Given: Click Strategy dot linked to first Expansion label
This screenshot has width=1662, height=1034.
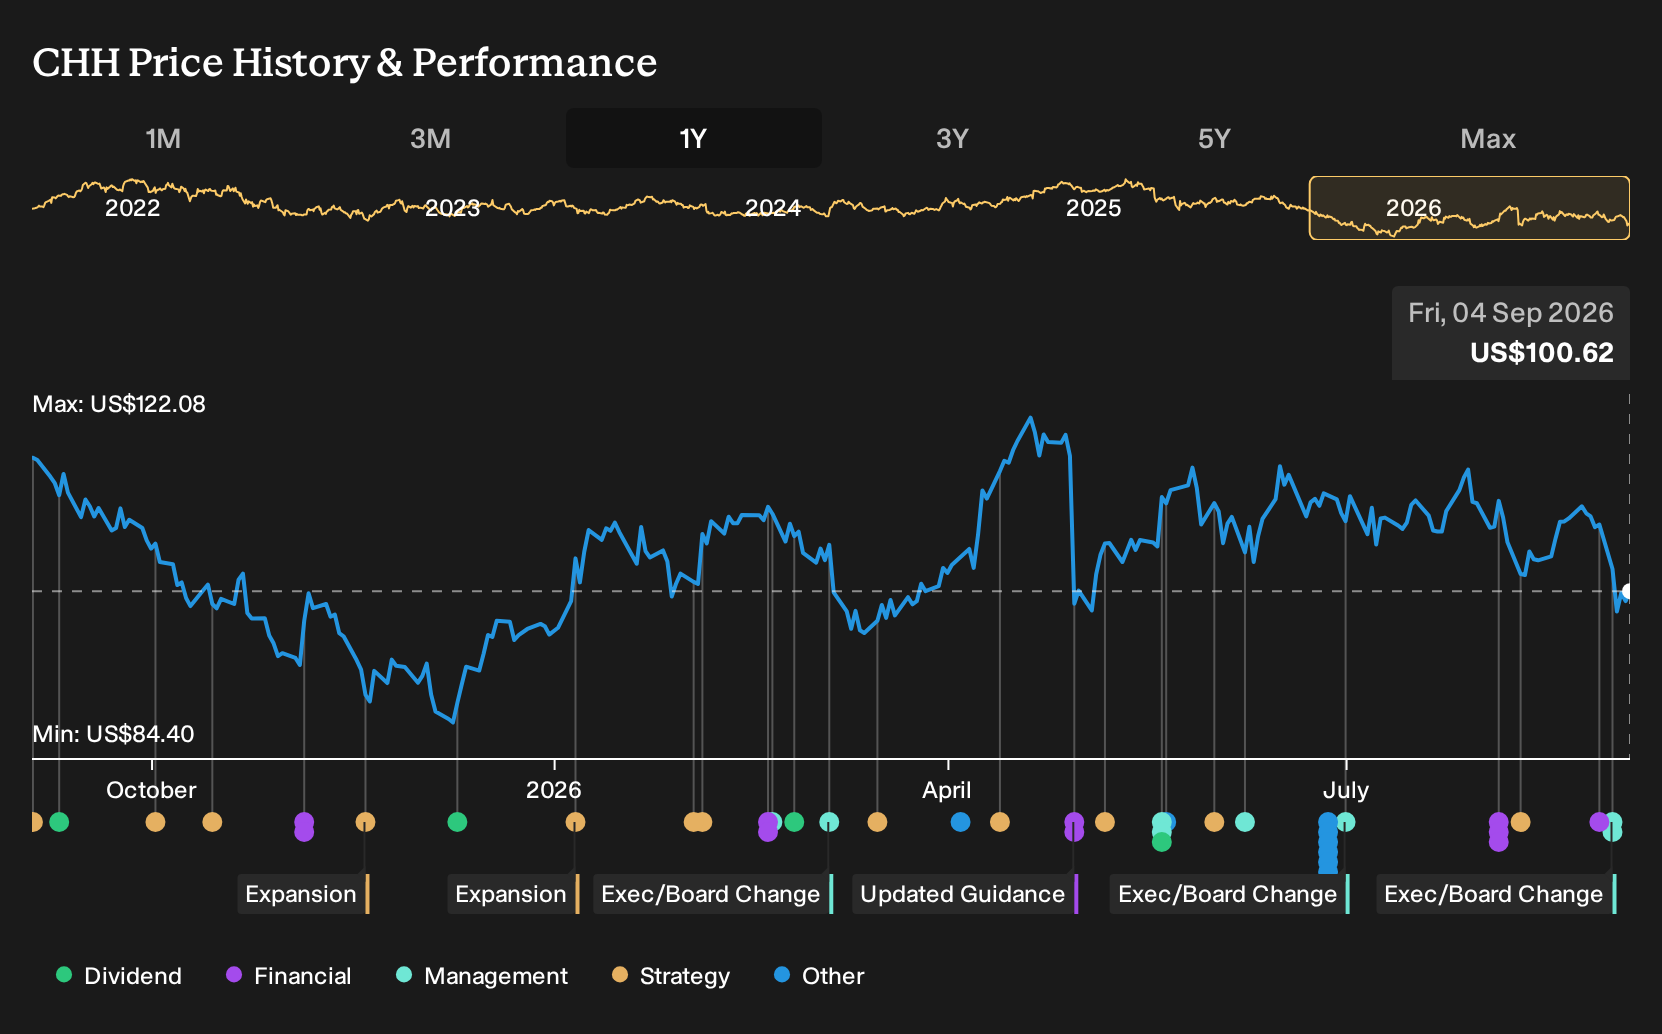Looking at the screenshot, I should 365,822.
